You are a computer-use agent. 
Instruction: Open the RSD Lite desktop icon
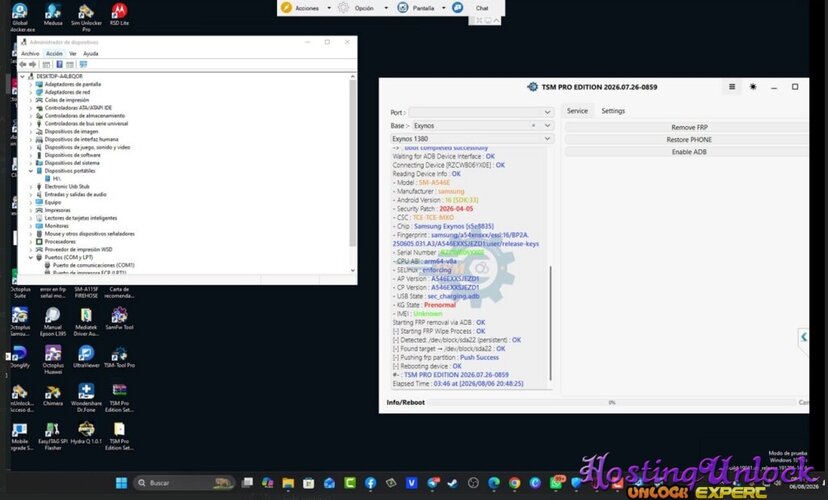[119, 15]
